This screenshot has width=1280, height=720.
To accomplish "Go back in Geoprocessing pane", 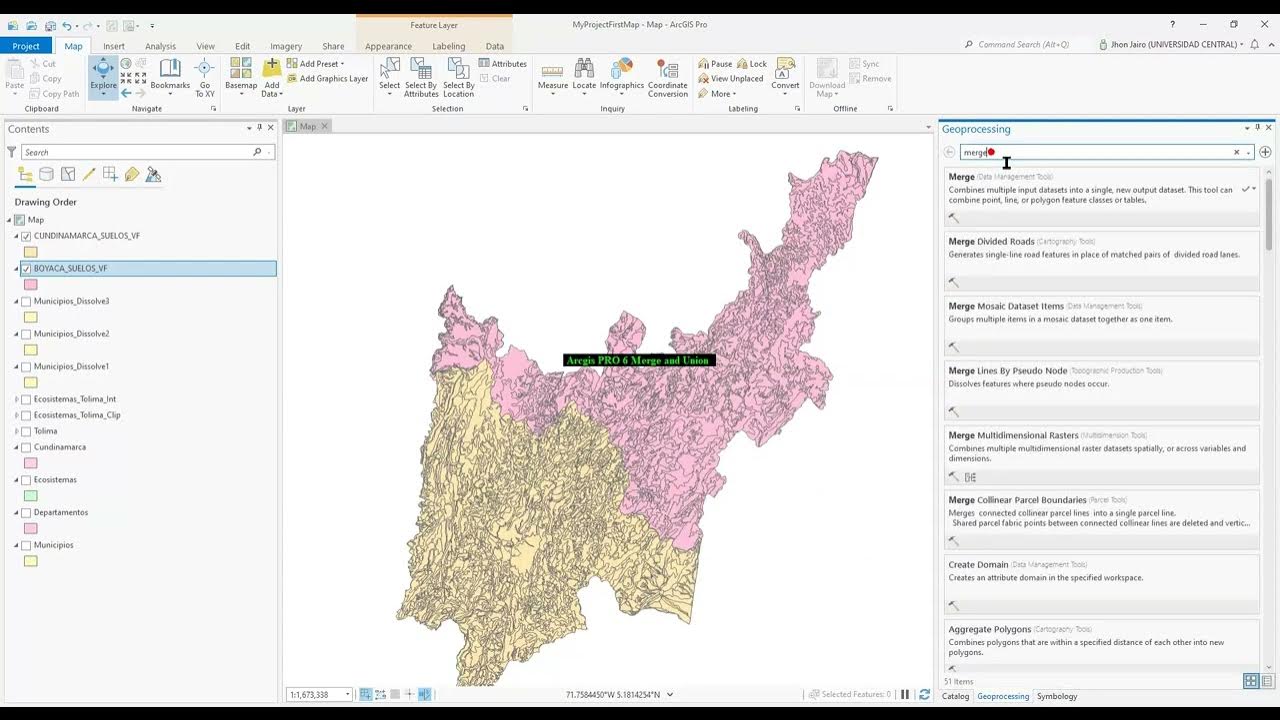I will (950, 152).
